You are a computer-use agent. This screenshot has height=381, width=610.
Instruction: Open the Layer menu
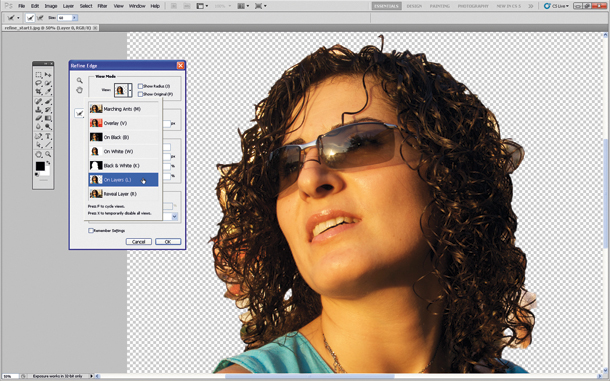point(68,6)
